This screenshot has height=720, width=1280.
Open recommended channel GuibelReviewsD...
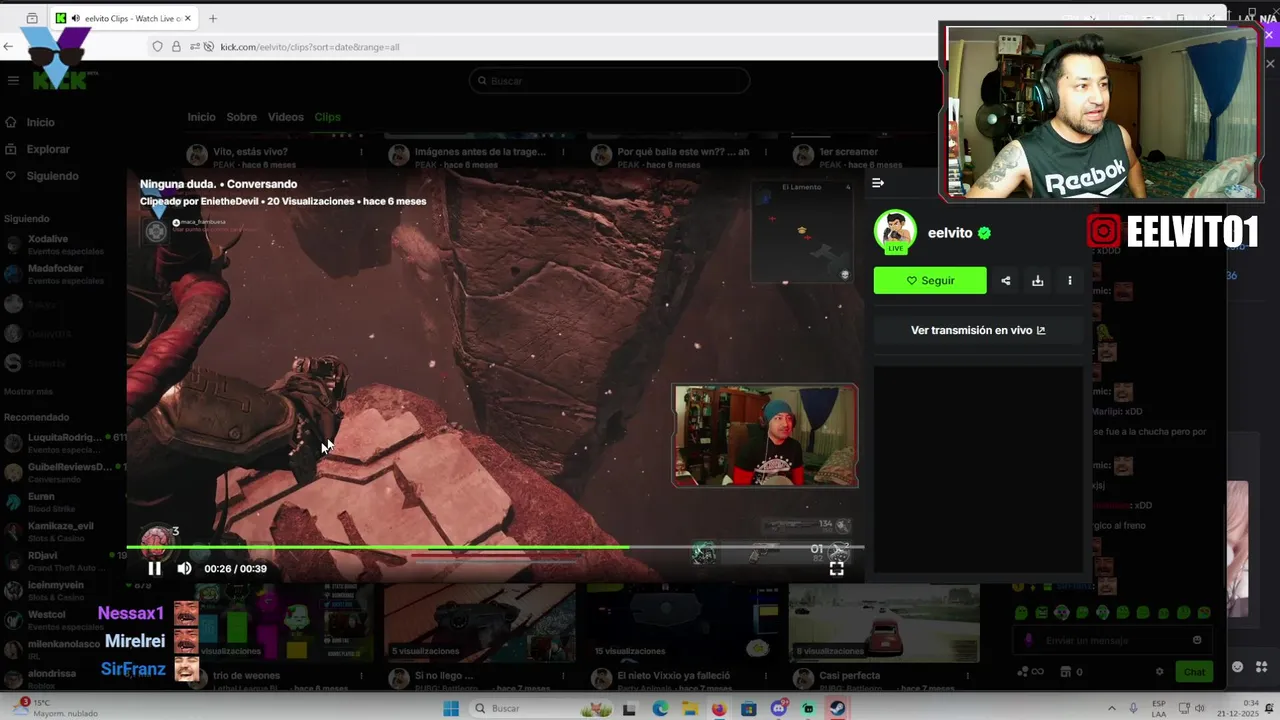(62, 472)
